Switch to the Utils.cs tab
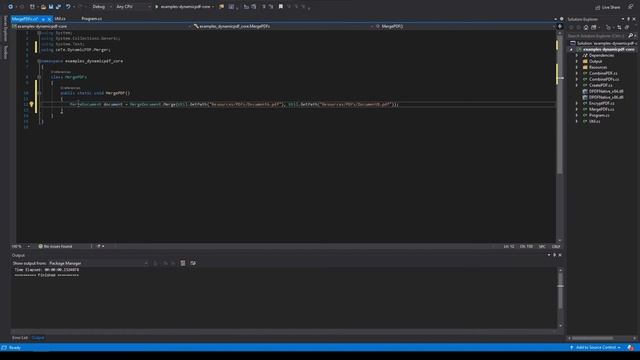Screen dimensions: 640x360 tap(60, 19)
